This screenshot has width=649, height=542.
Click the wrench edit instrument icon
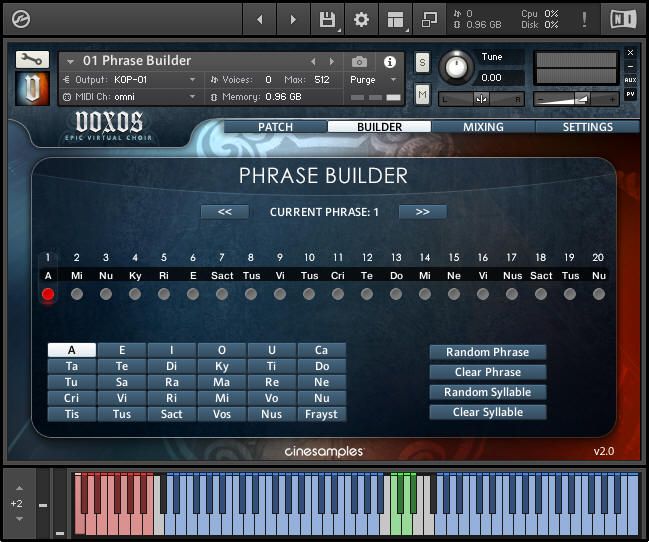[x=32, y=60]
